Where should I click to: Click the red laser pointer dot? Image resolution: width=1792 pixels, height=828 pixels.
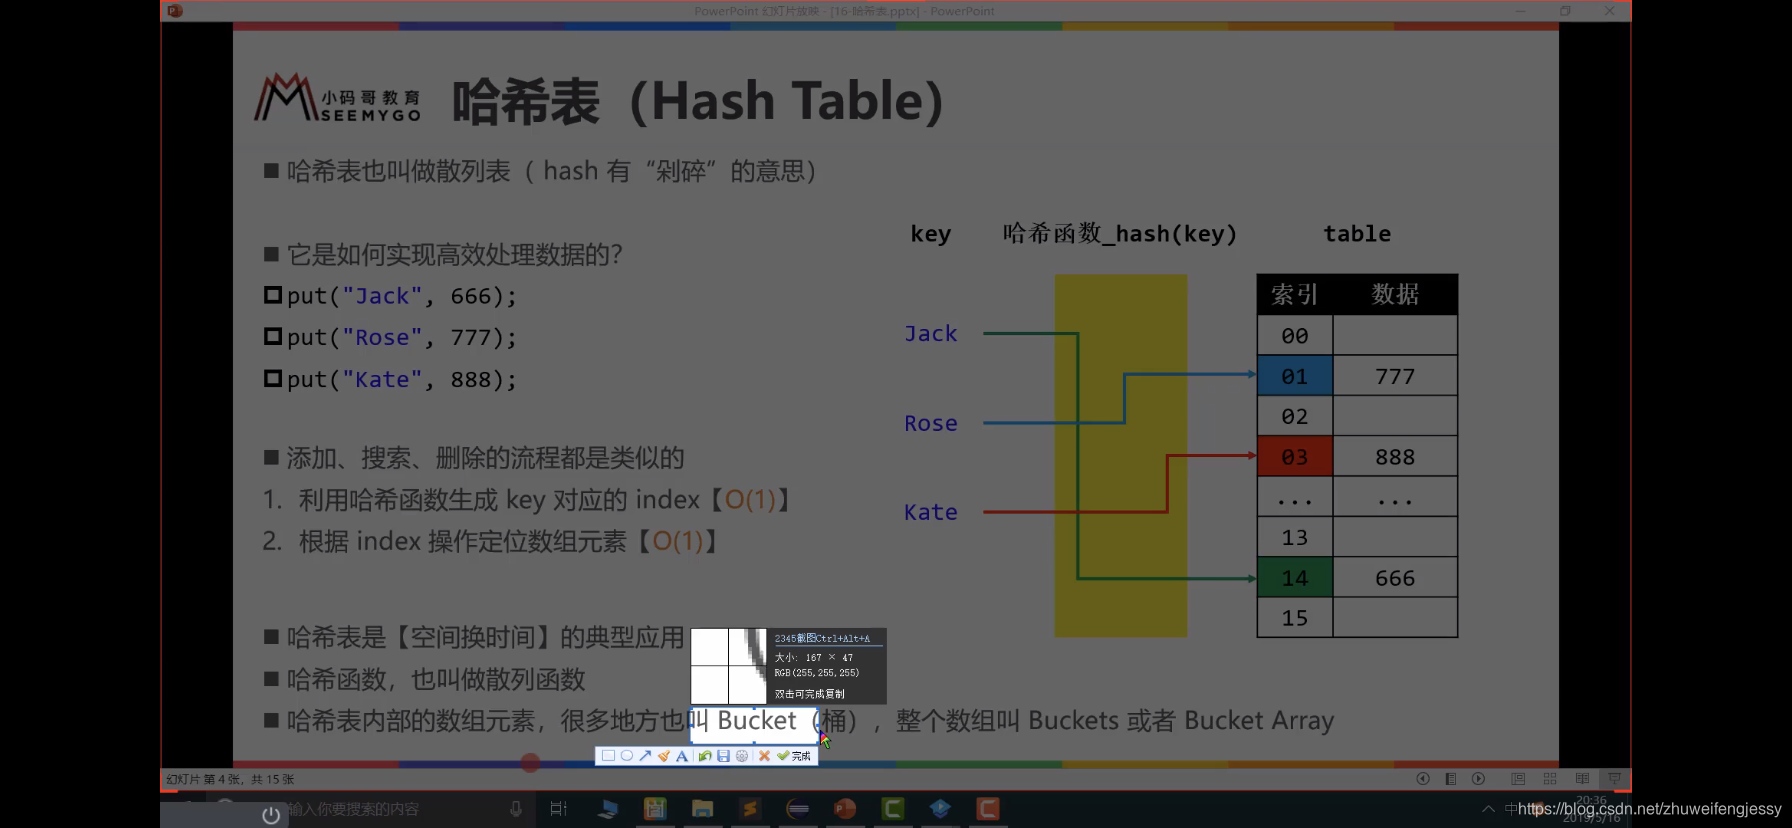(x=531, y=763)
